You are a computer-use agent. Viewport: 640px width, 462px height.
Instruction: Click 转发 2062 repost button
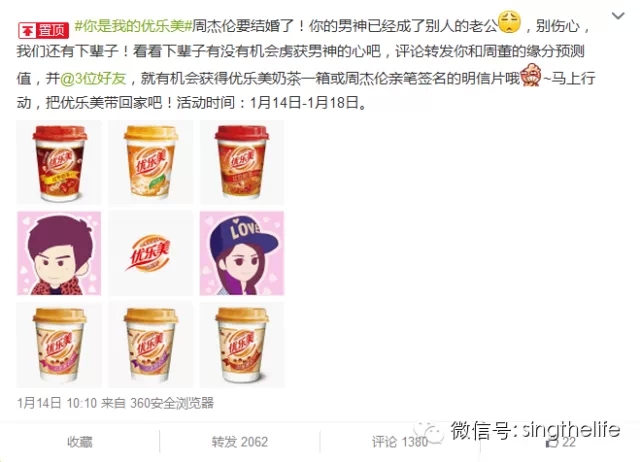point(240,442)
